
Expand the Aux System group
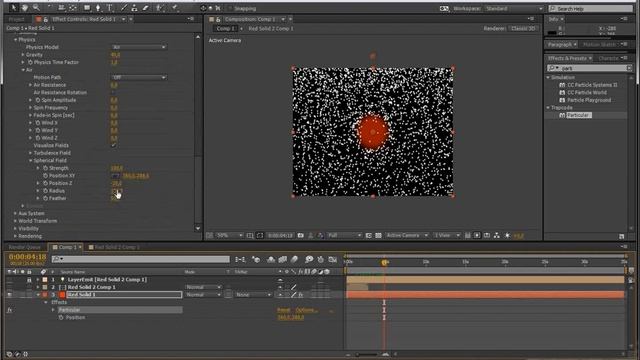16,213
